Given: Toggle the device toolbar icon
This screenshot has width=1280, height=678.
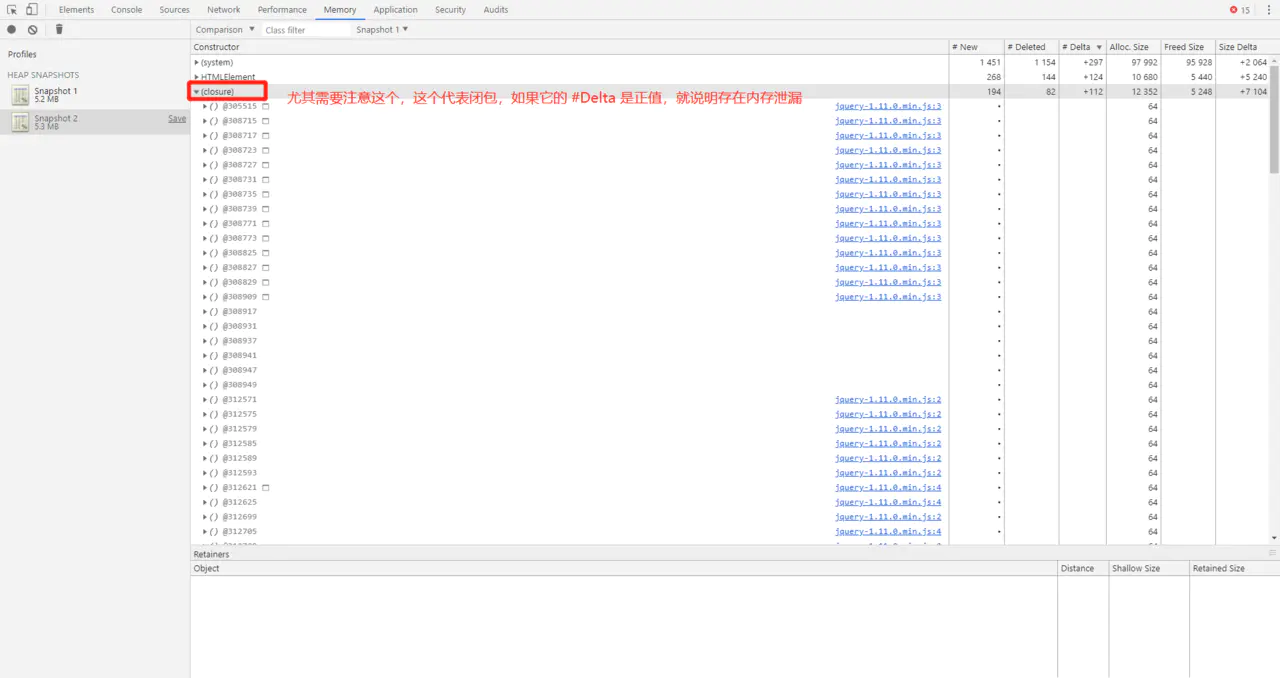Looking at the screenshot, I should coord(31,10).
